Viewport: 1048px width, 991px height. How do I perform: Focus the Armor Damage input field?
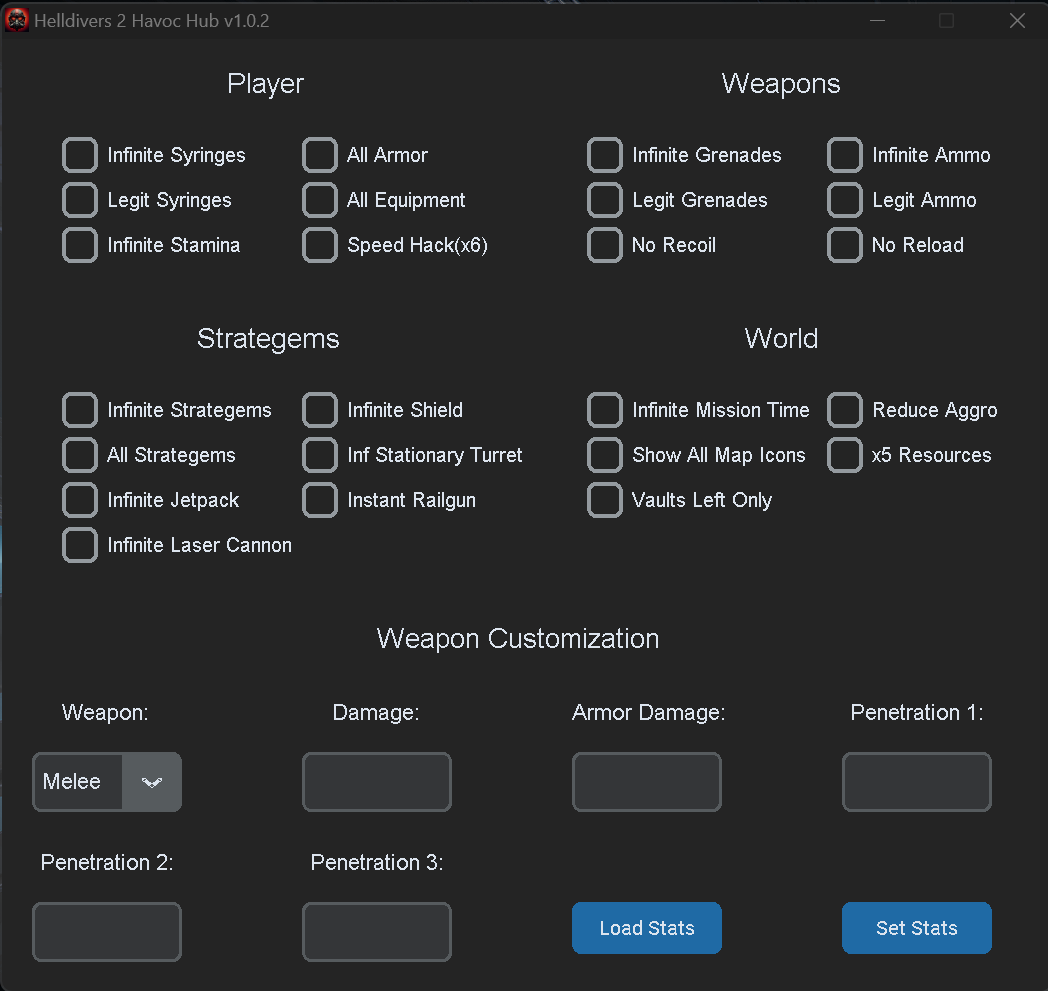647,782
